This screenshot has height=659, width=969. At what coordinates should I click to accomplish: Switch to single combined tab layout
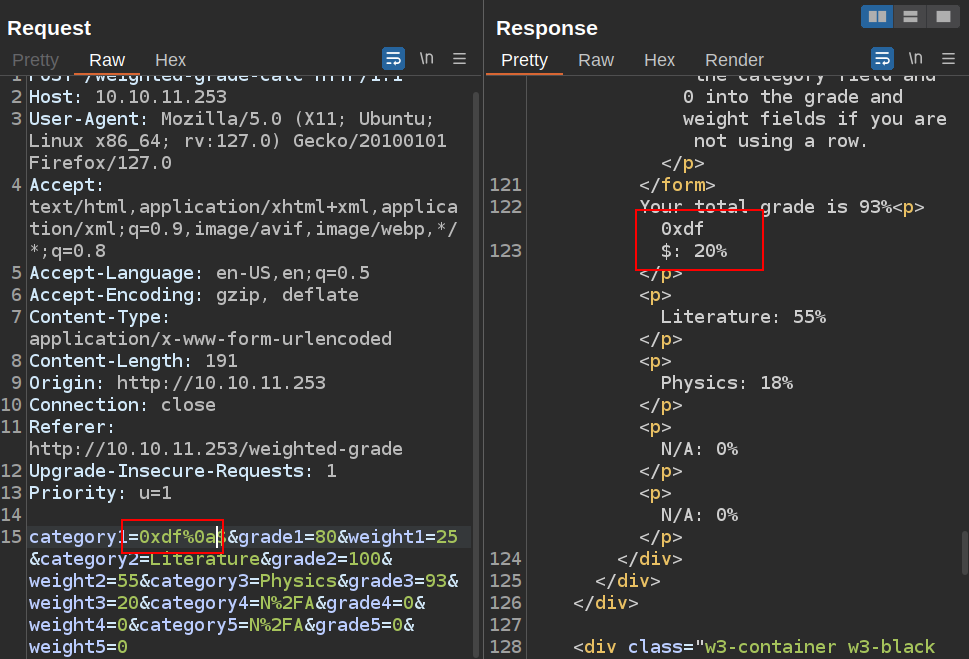pyautogui.click(x=942, y=16)
